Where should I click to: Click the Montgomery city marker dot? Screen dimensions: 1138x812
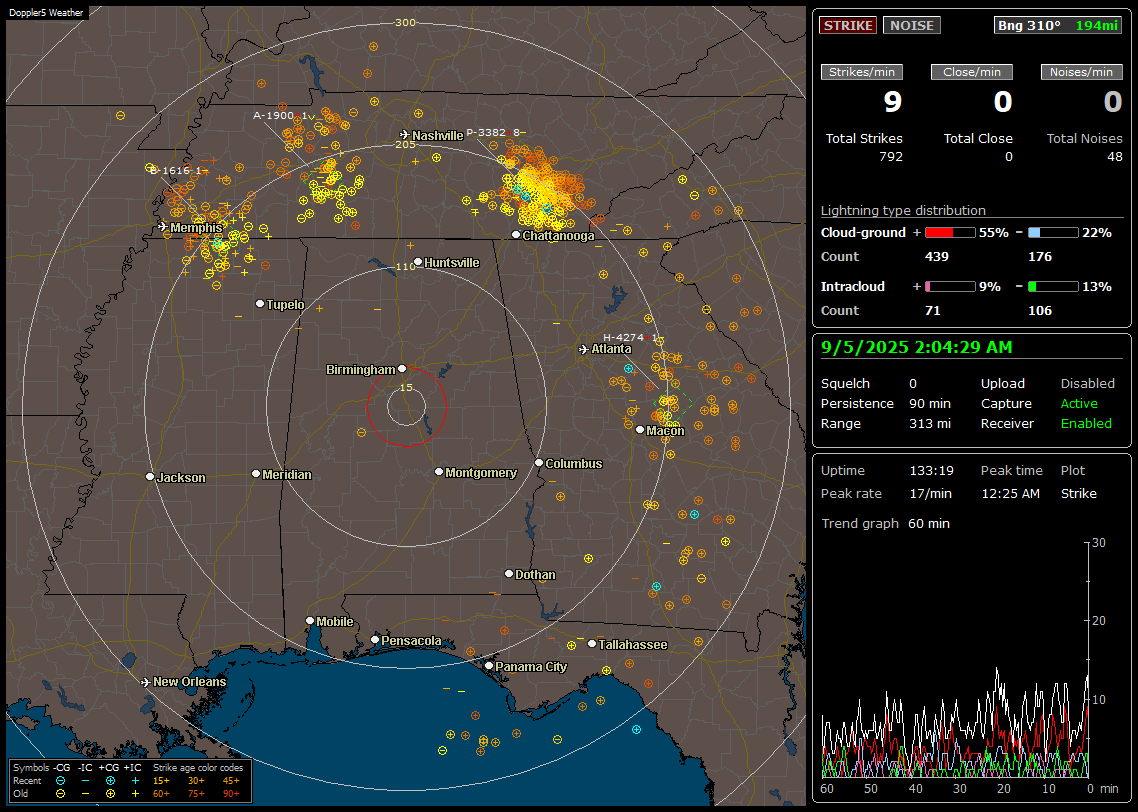click(x=439, y=472)
